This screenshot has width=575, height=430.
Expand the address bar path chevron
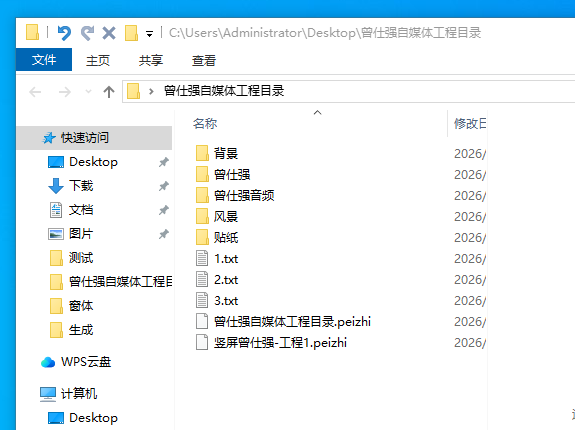point(151,91)
